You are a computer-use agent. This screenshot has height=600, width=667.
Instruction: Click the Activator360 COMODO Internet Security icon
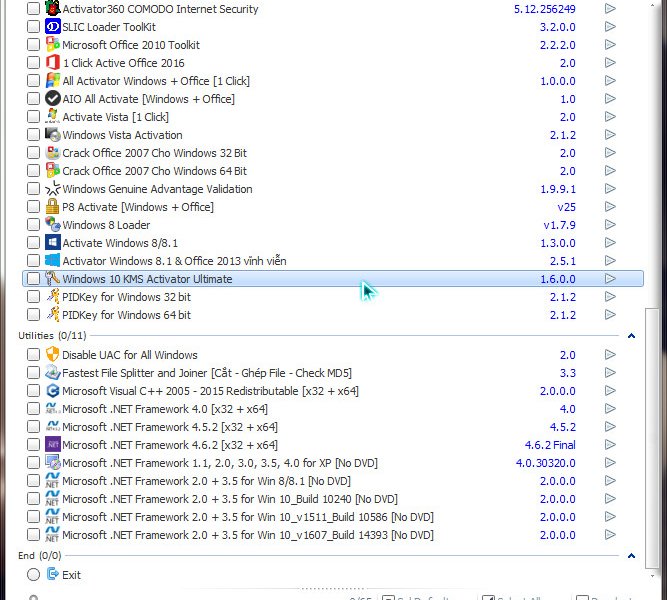coord(53,9)
